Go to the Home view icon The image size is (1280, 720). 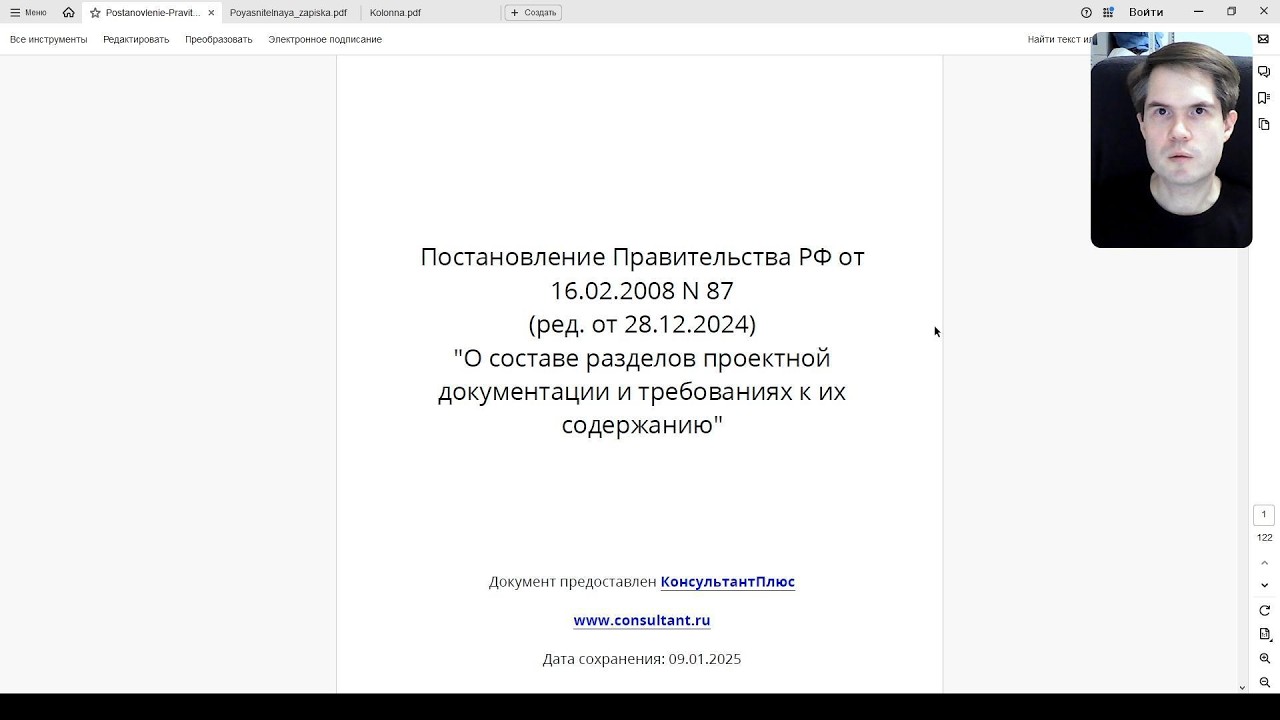[x=68, y=13]
